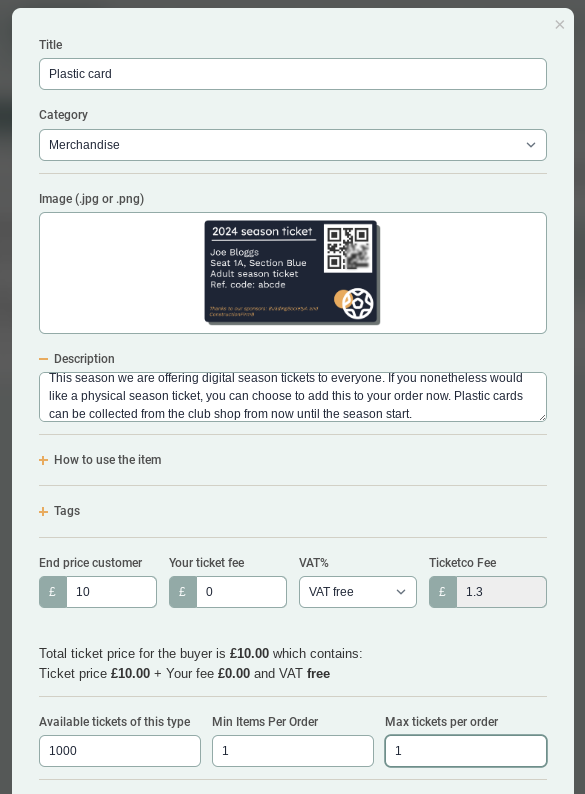The height and width of the screenshot is (794, 585).
Task: Open the Category dropdown showing Merchandise
Action: [293, 145]
